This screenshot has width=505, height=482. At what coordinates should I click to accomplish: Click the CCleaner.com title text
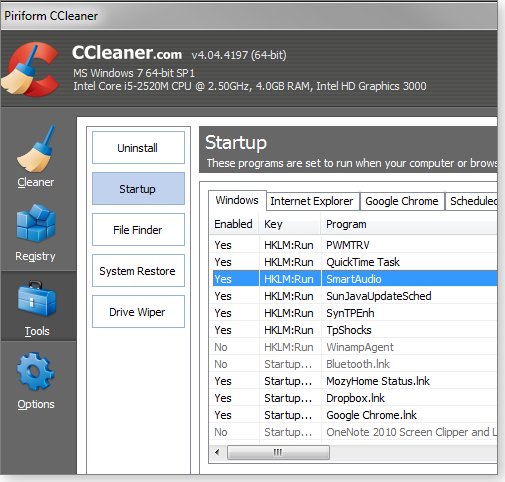pos(127,53)
